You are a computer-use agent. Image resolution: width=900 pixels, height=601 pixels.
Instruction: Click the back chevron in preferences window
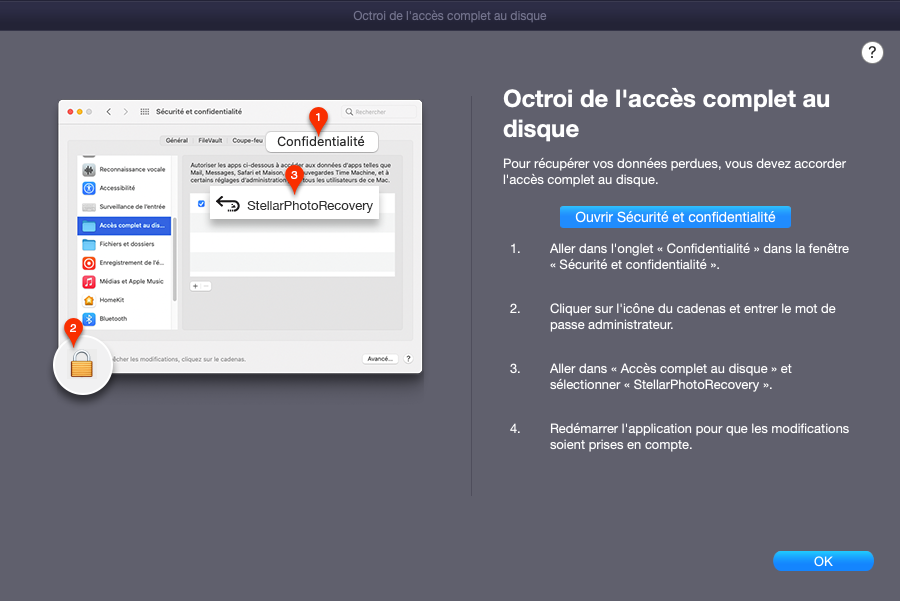pos(108,112)
